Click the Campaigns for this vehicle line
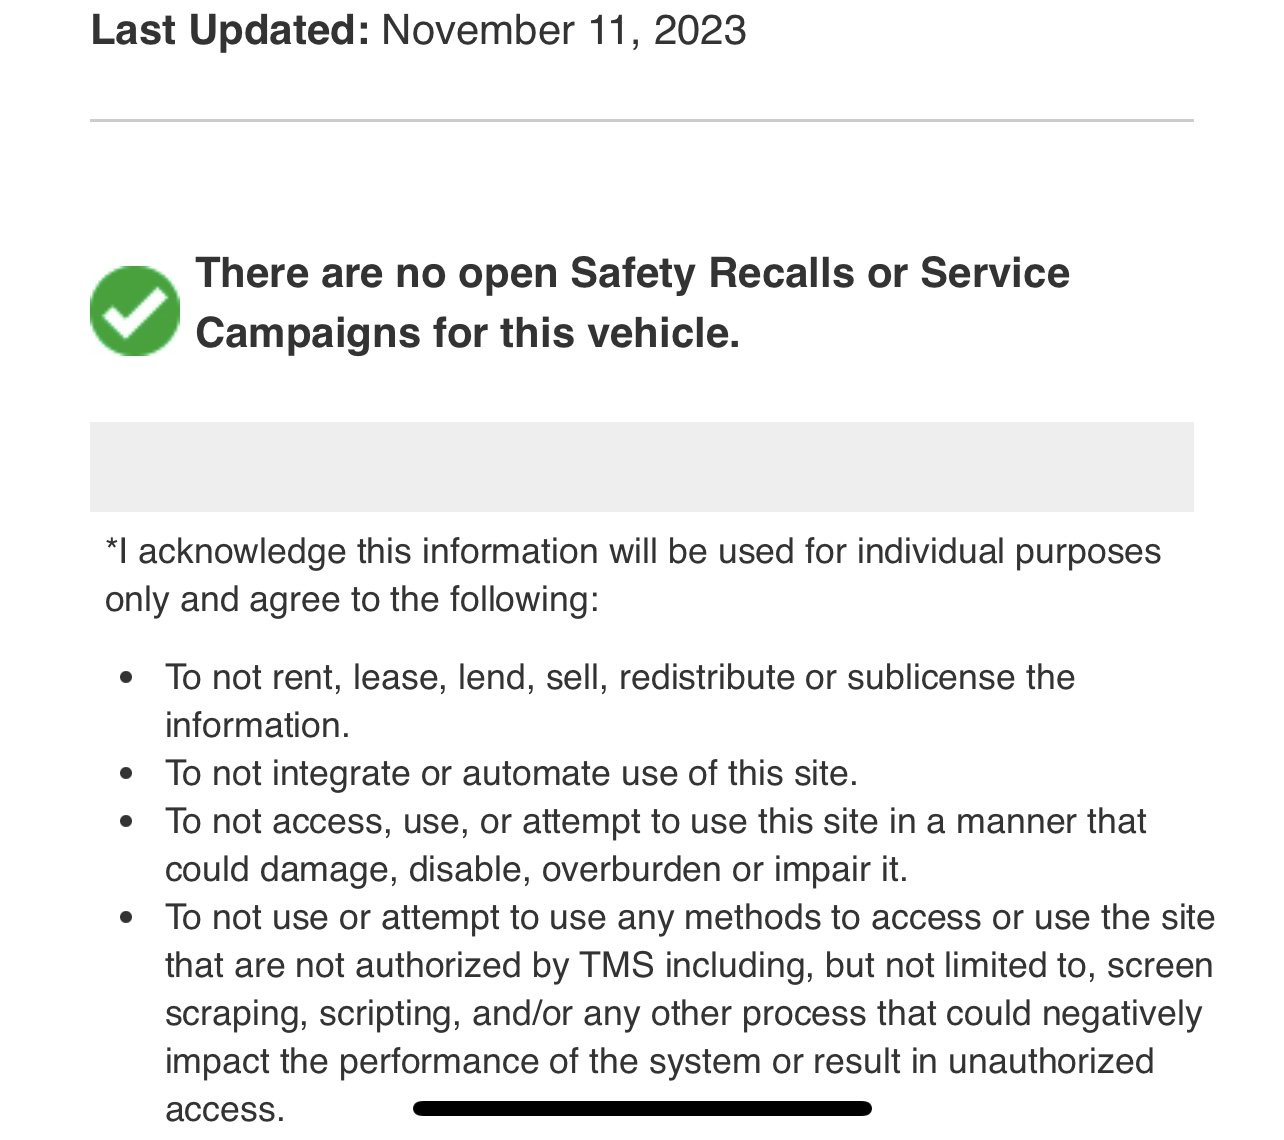Image resolution: width=1284 pixels, height=1140 pixels. tap(467, 332)
